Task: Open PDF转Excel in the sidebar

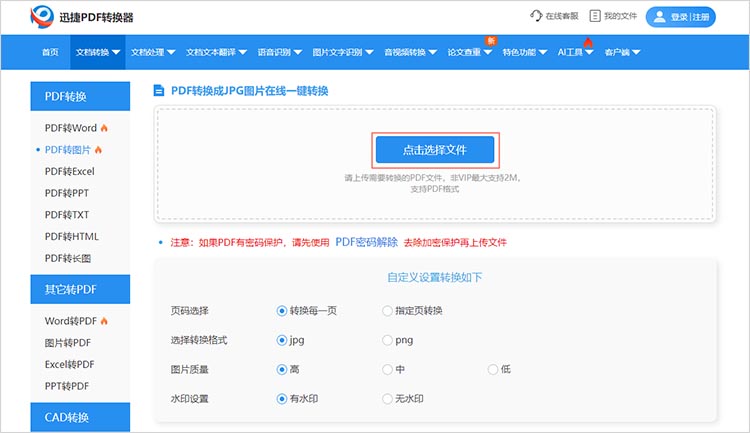Action: 69,172
